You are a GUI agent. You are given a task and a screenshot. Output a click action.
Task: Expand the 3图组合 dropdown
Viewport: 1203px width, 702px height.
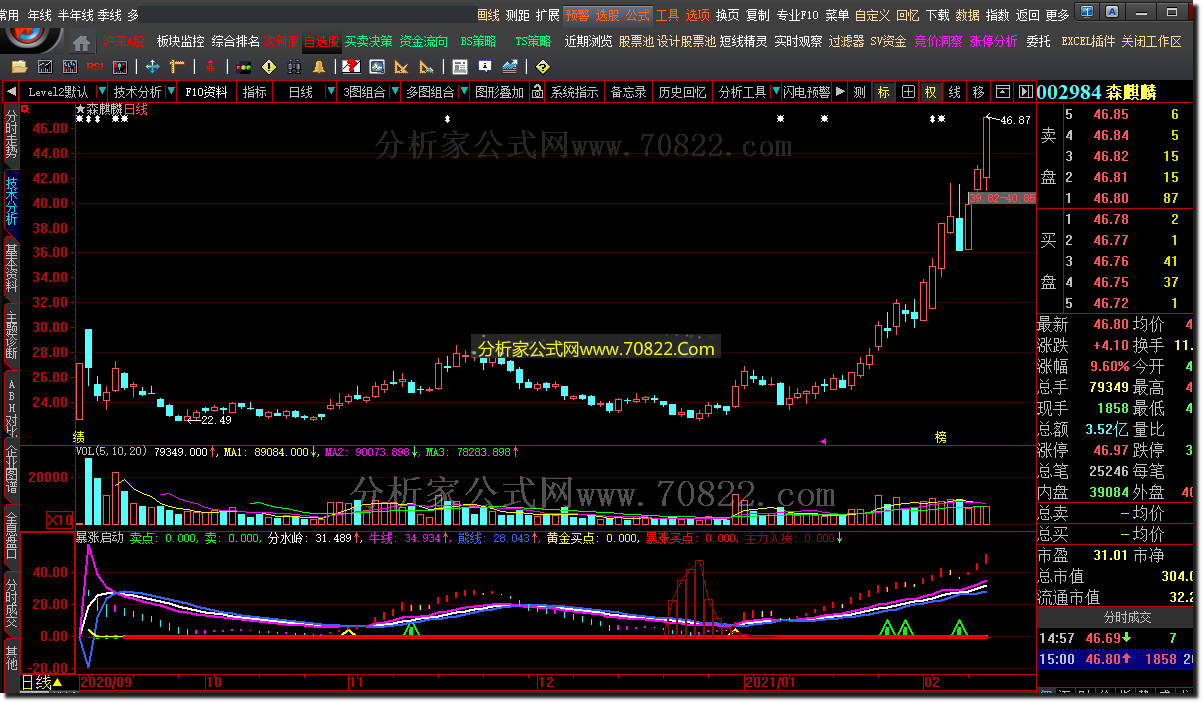click(395, 92)
